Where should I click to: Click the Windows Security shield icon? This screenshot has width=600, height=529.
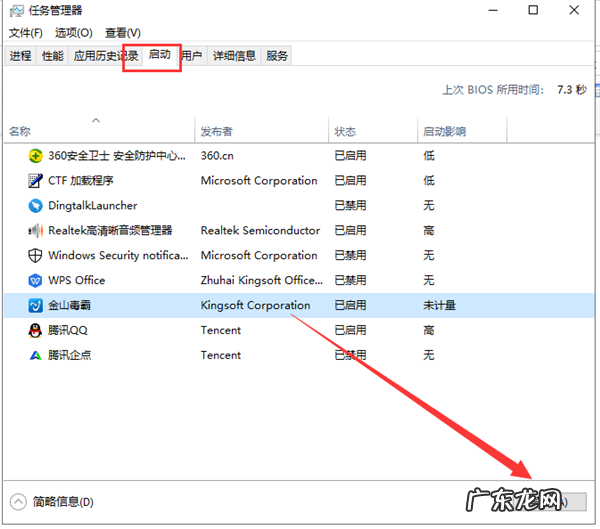click(35, 255)
